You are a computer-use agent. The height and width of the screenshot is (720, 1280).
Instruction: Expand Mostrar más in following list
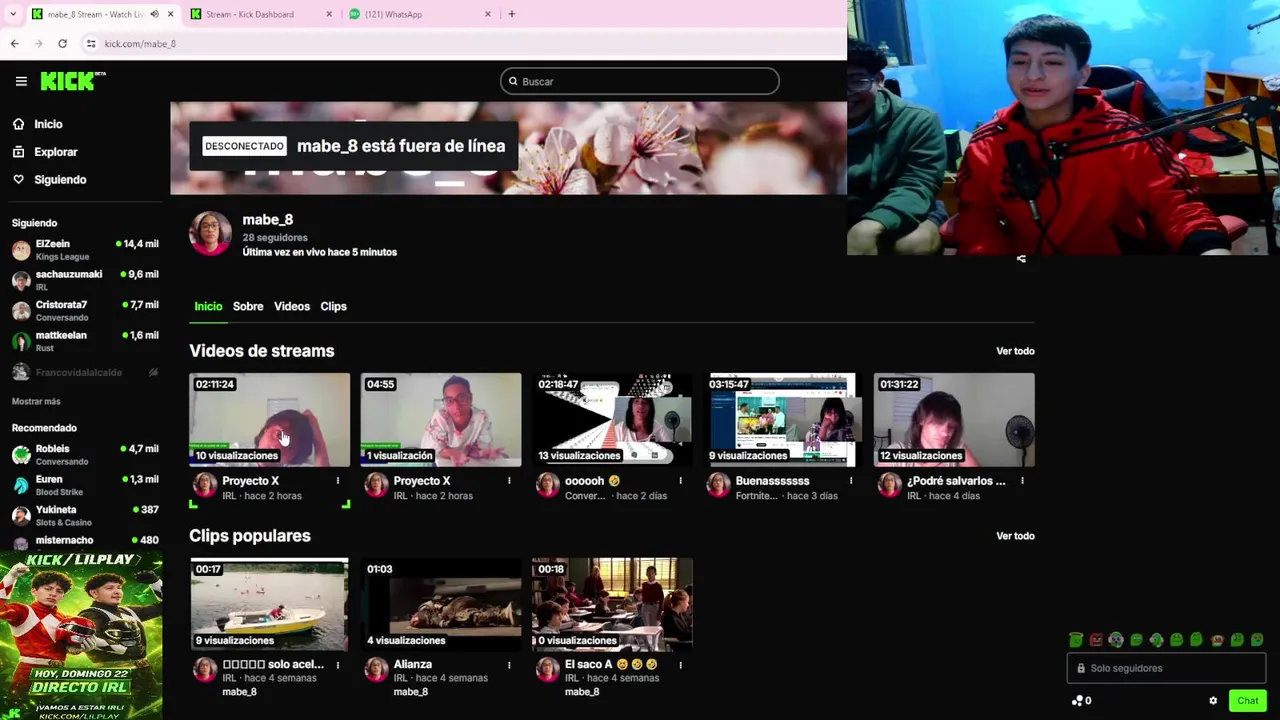pos(36,401)
